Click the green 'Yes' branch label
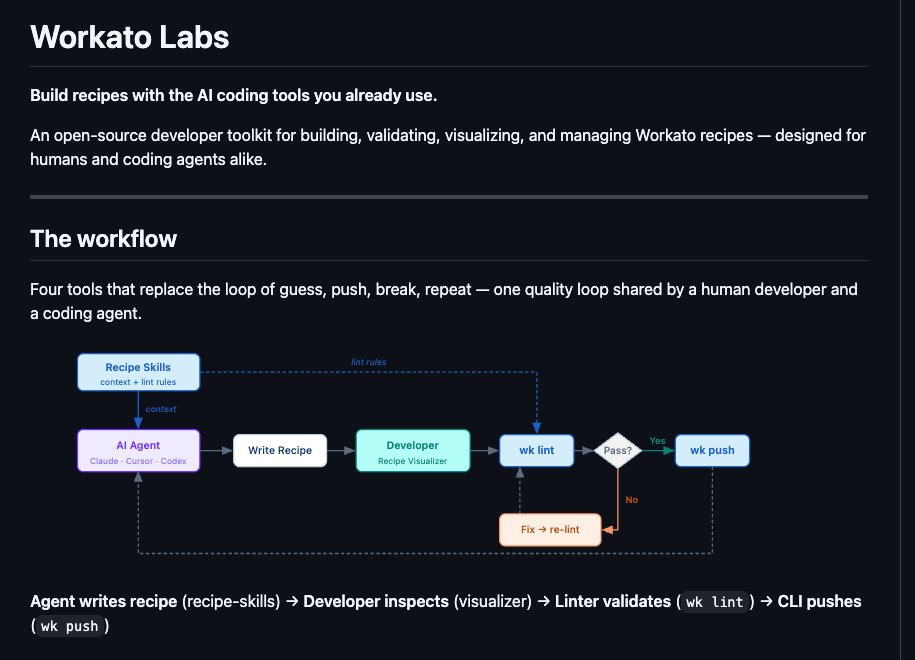Screen dimensions: 915x660 658,441
